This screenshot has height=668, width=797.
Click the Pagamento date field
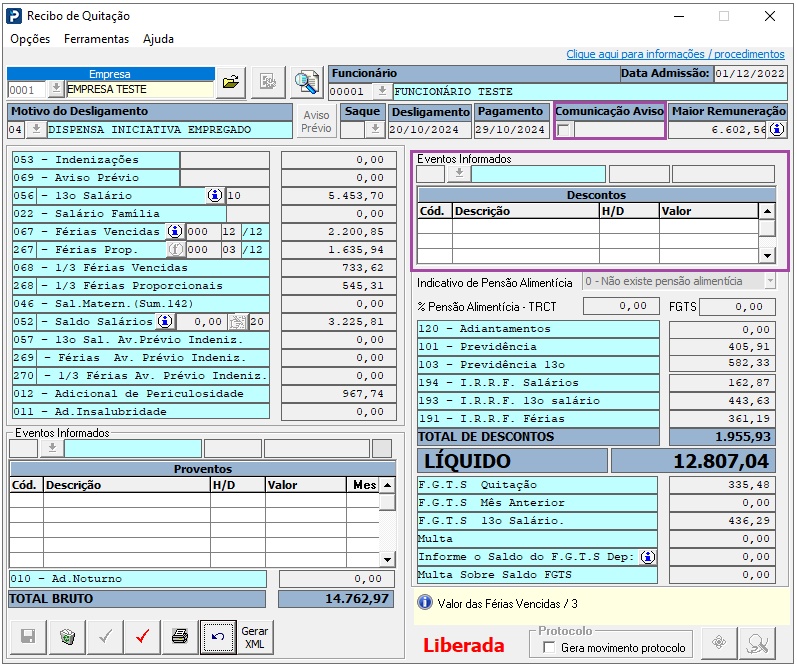(x=510, y=130)
